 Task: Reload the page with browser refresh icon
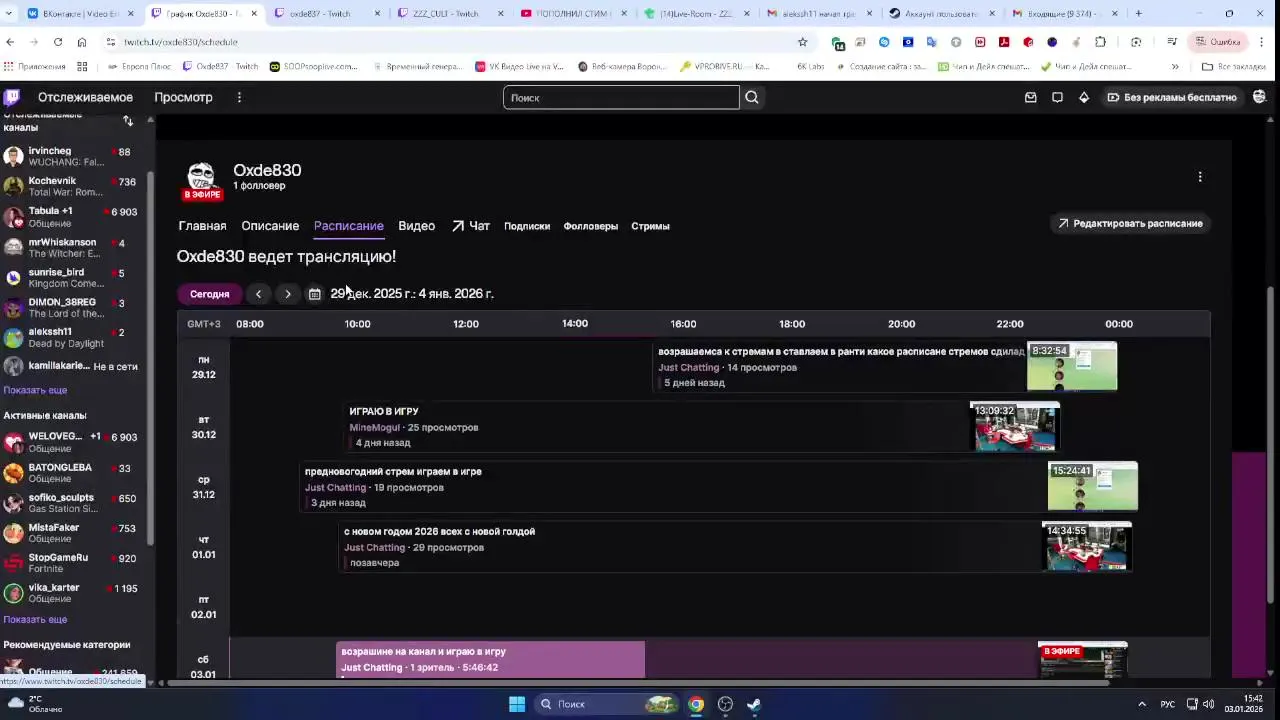tap(58, 42)
